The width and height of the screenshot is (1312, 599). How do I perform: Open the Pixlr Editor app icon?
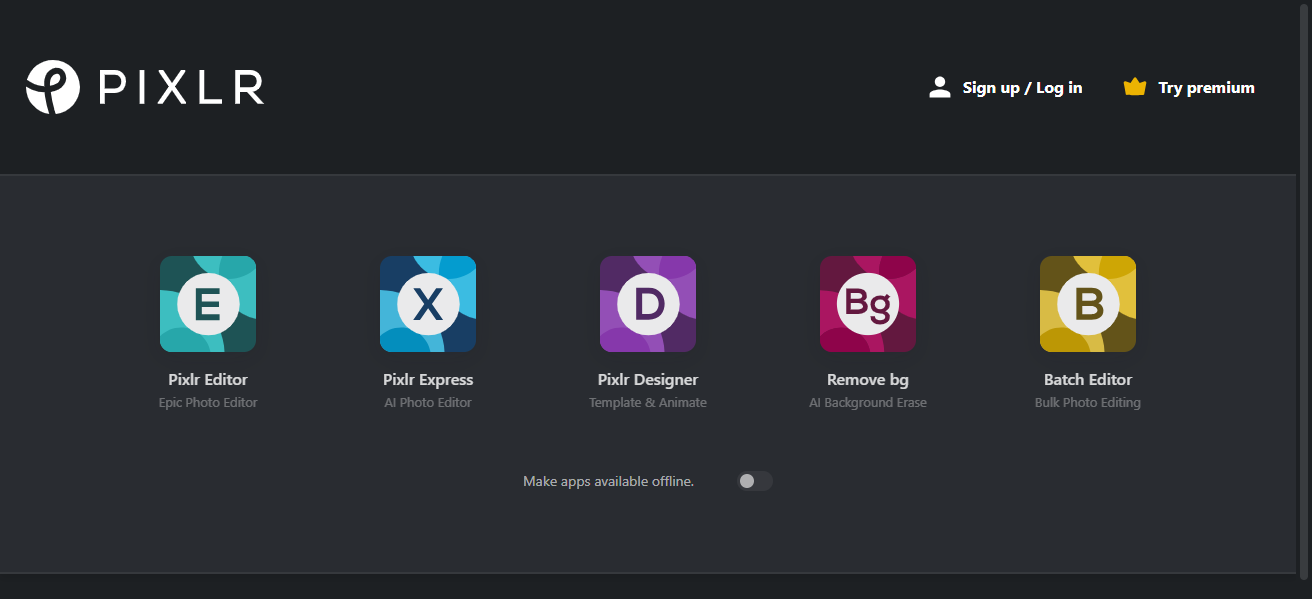pyautogui.click(x=208, y=304)
